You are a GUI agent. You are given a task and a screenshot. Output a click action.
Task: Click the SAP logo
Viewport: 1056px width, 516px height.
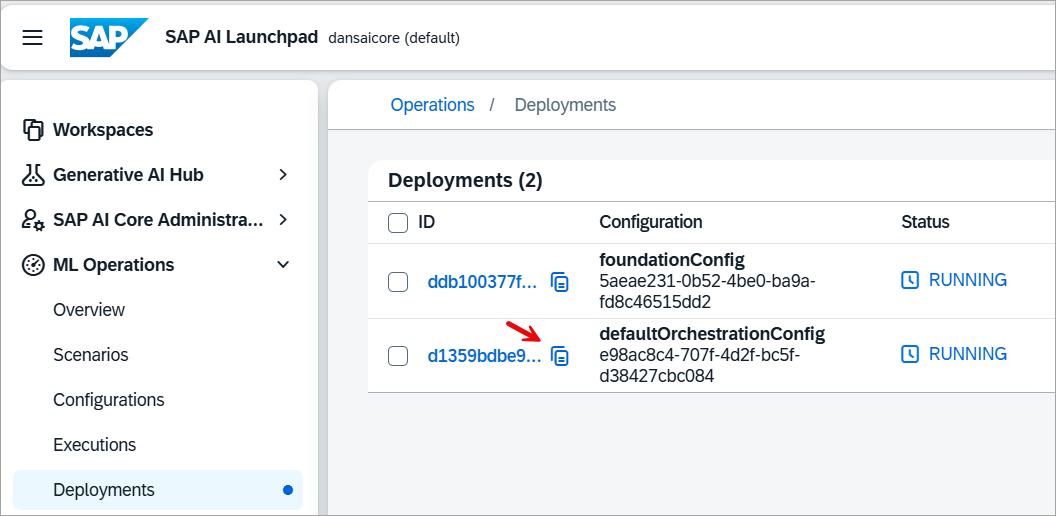coord(108,38)
